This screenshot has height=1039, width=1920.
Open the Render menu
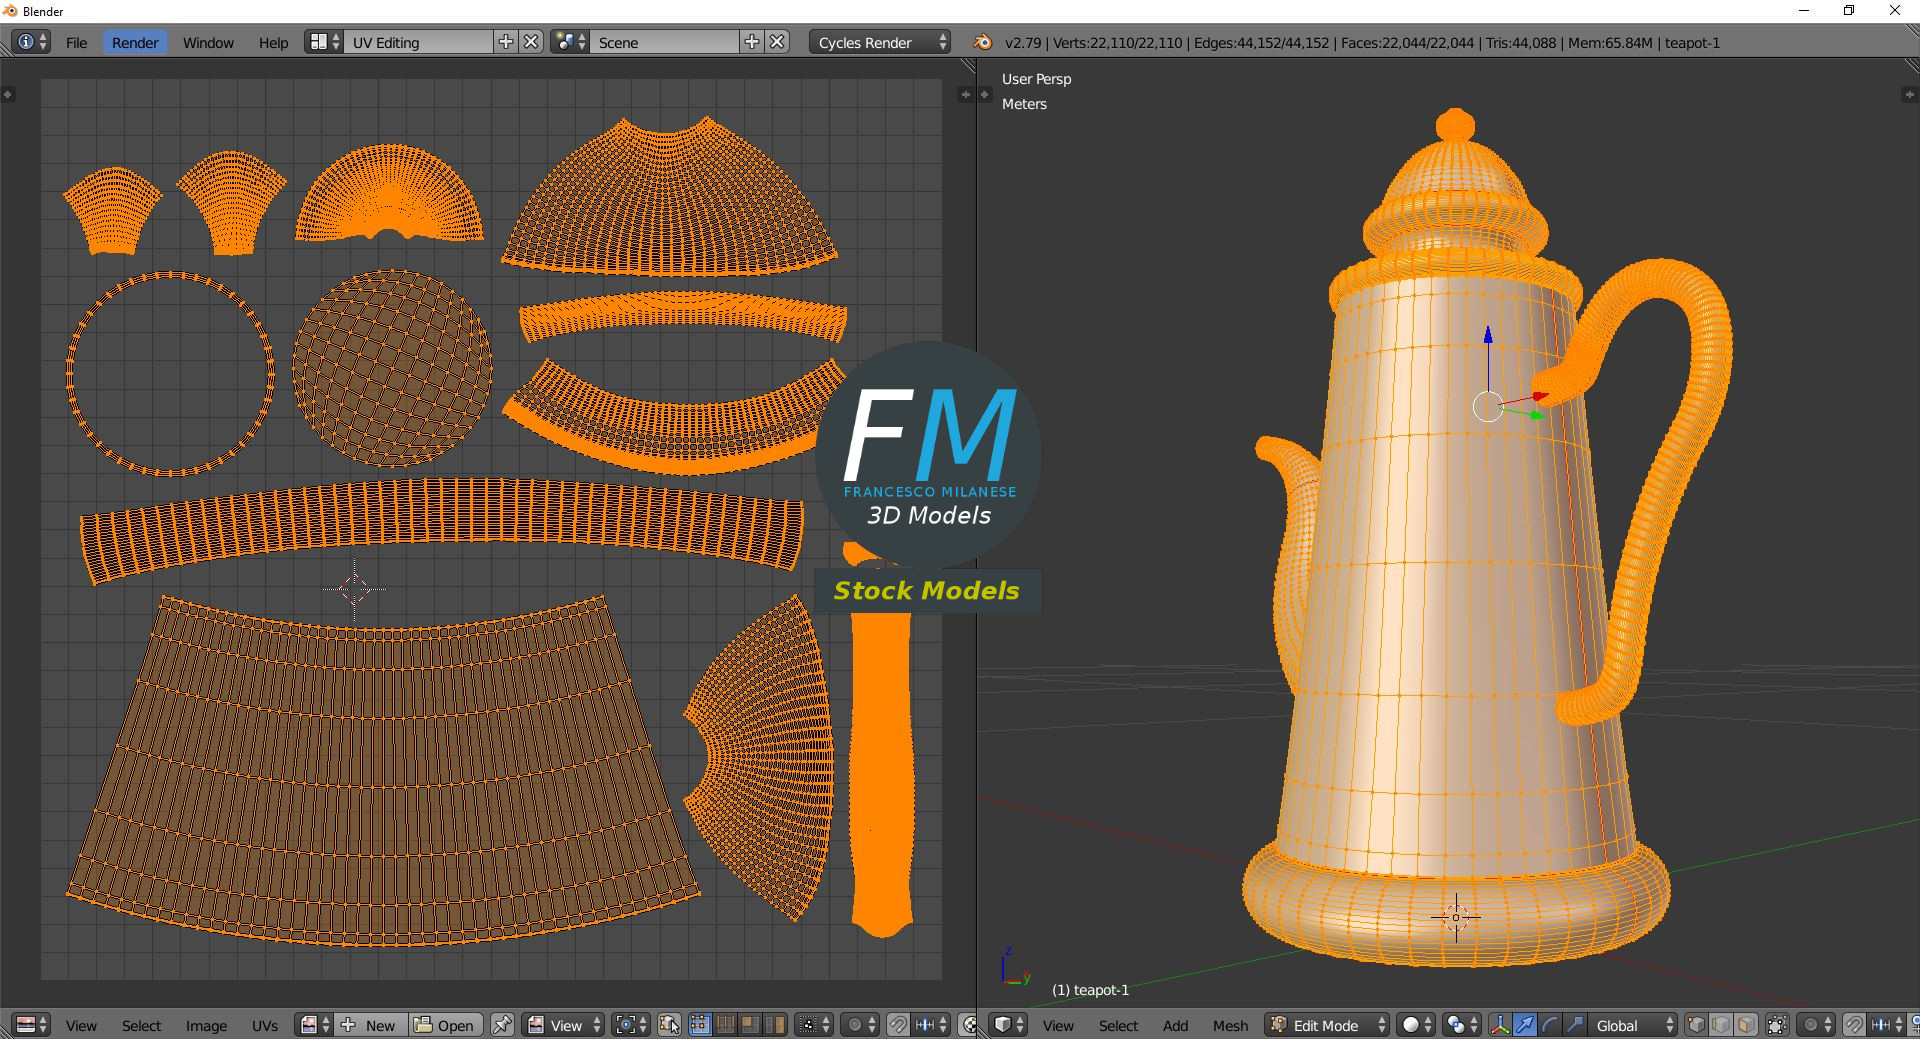tap(135, 42)
